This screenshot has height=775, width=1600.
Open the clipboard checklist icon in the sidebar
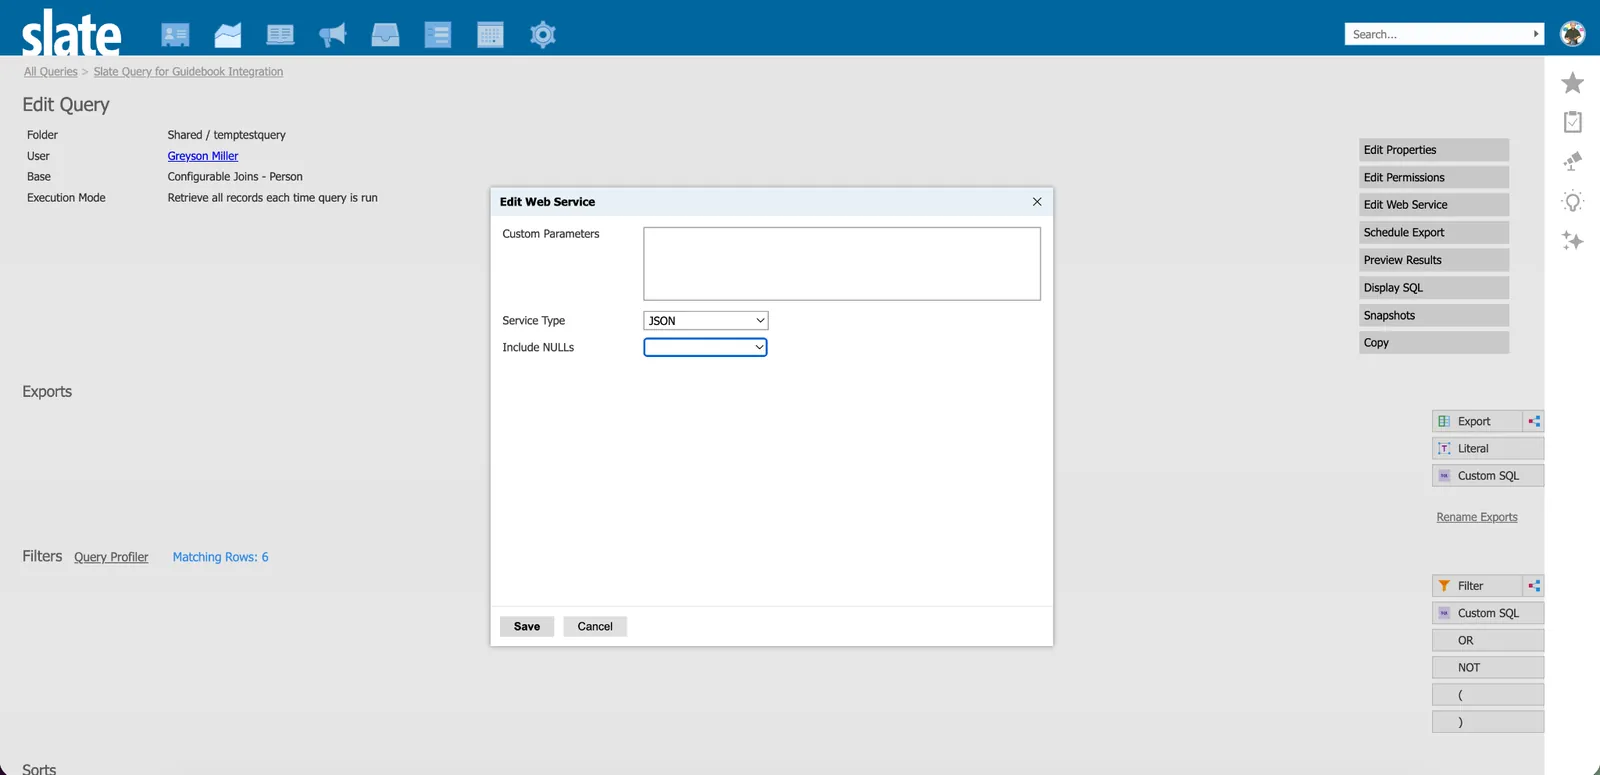click(x=1573, y=122)
